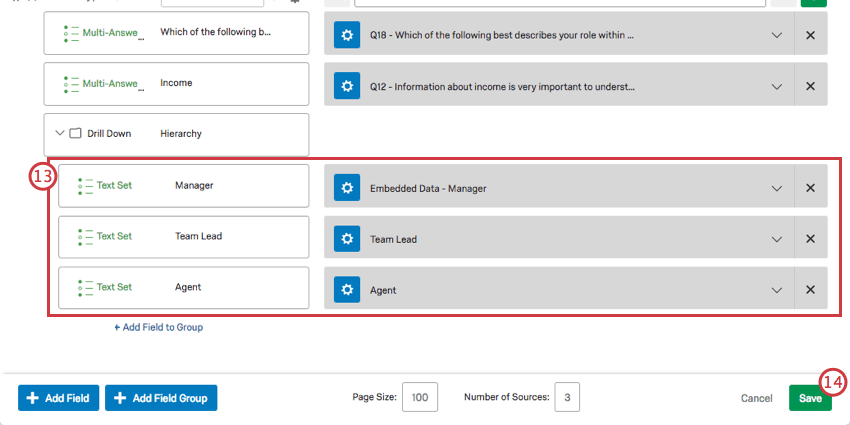Expand dropdown for Q12 income source
The image size is (850, 425).
tap(777, 87)
